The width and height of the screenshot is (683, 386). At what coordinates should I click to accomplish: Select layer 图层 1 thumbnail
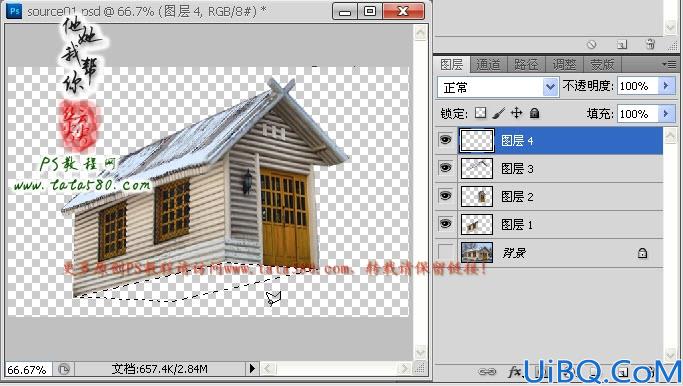coord(477,224)
